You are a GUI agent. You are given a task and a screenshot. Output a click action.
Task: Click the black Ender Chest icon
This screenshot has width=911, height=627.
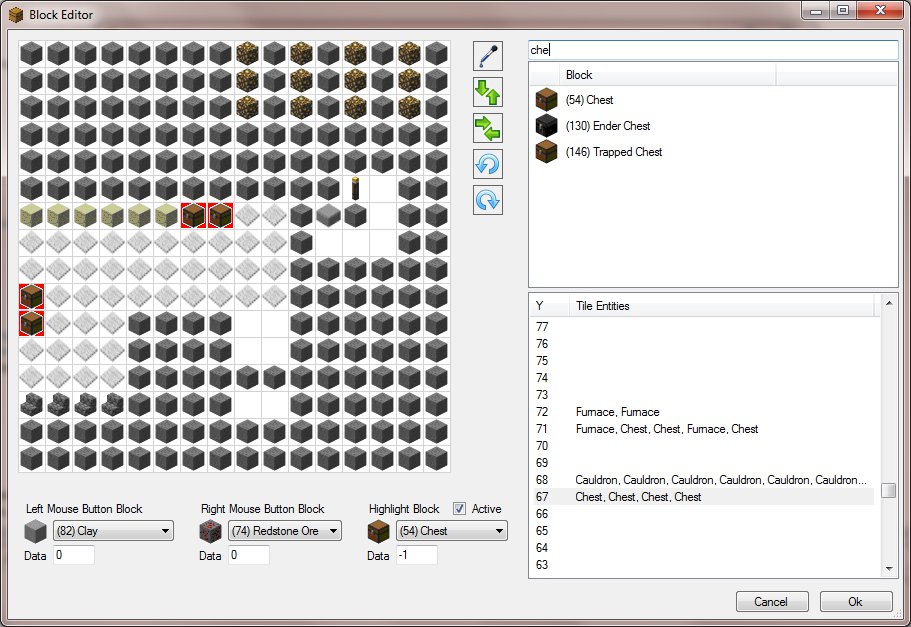point(546,126)
